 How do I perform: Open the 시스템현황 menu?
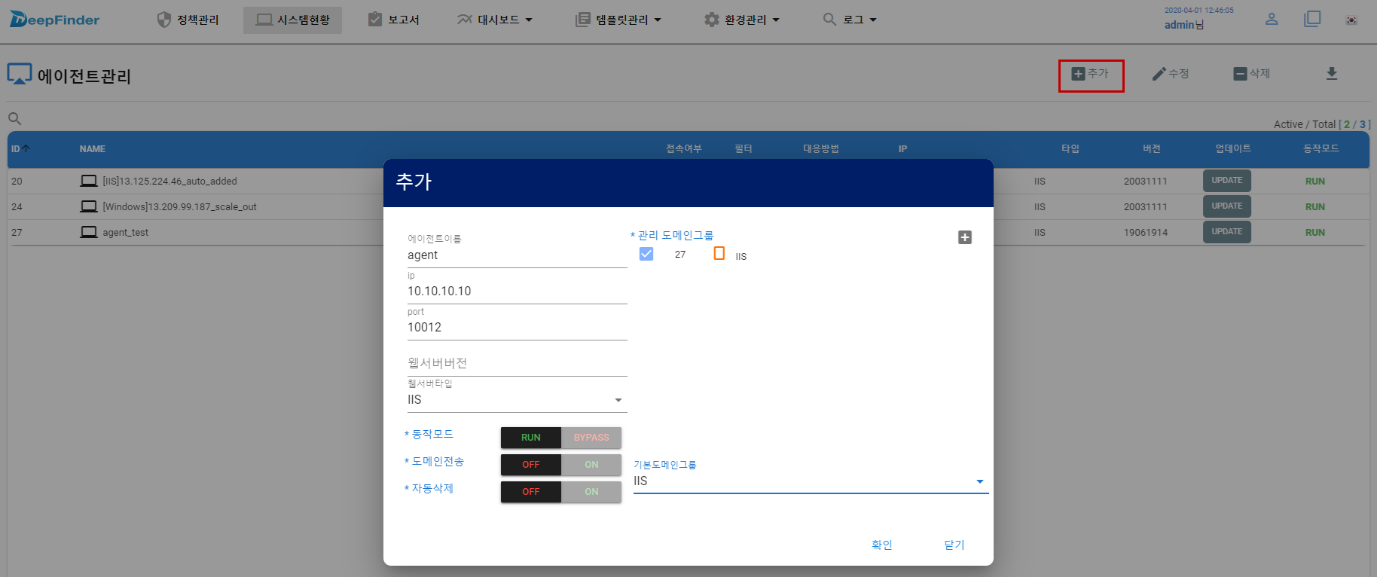tap(292, 20)
